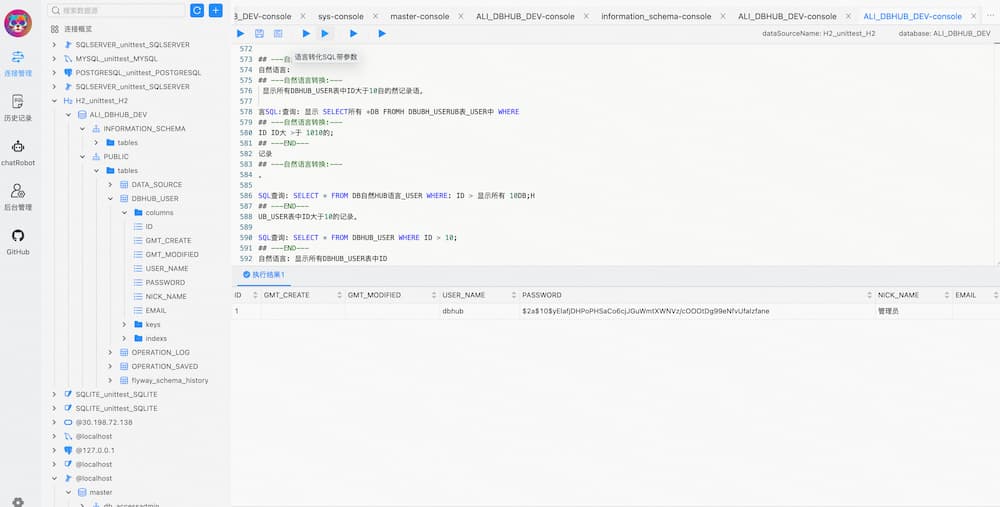Viewport: 1000px width, 507px height.
Task: Collapse the columns folder
Action: (x=124, y=212)
